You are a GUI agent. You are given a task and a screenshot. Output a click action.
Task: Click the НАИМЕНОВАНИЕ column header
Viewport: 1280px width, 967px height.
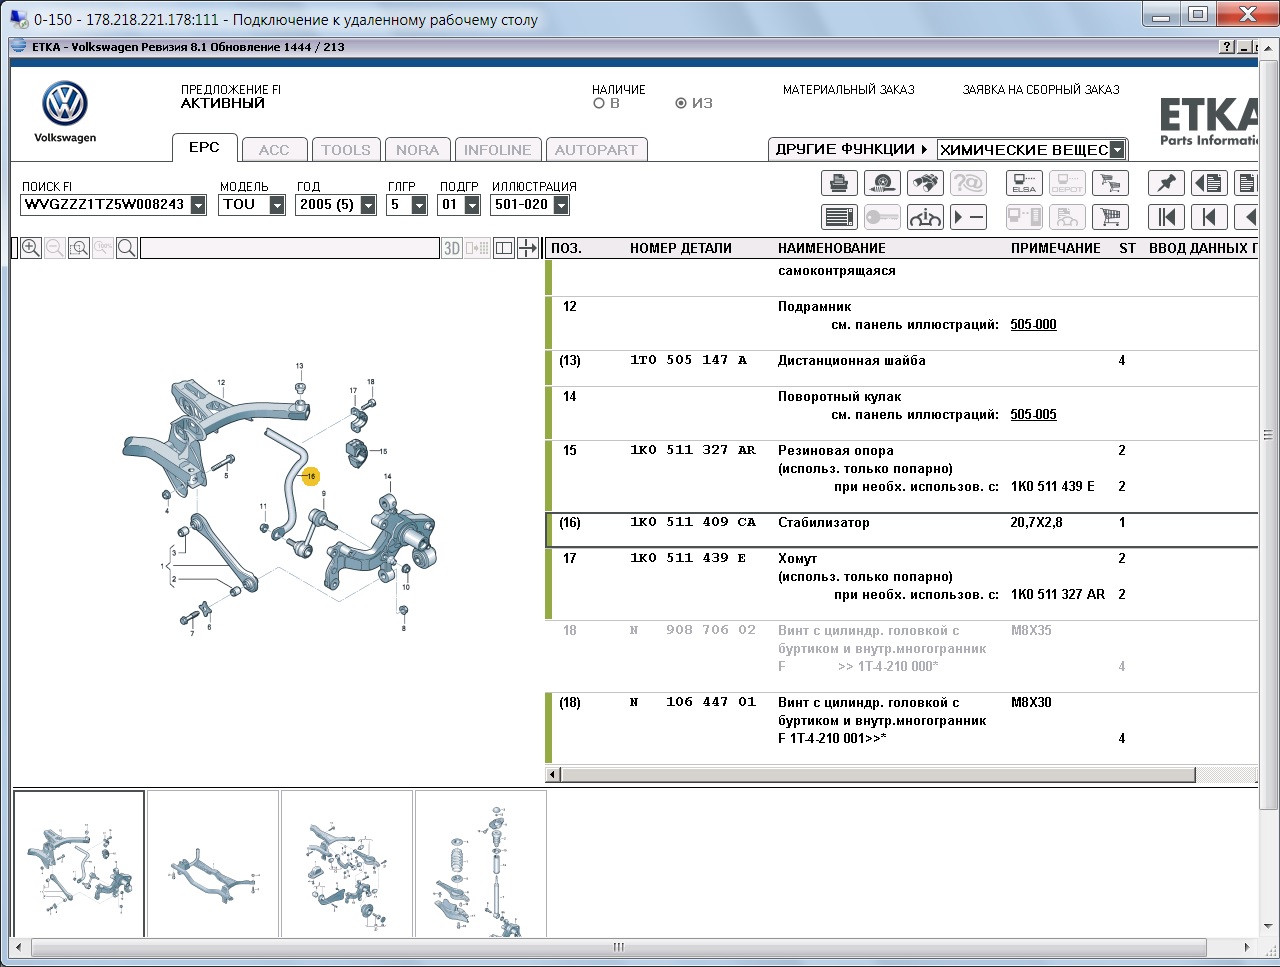pos(832,248)
